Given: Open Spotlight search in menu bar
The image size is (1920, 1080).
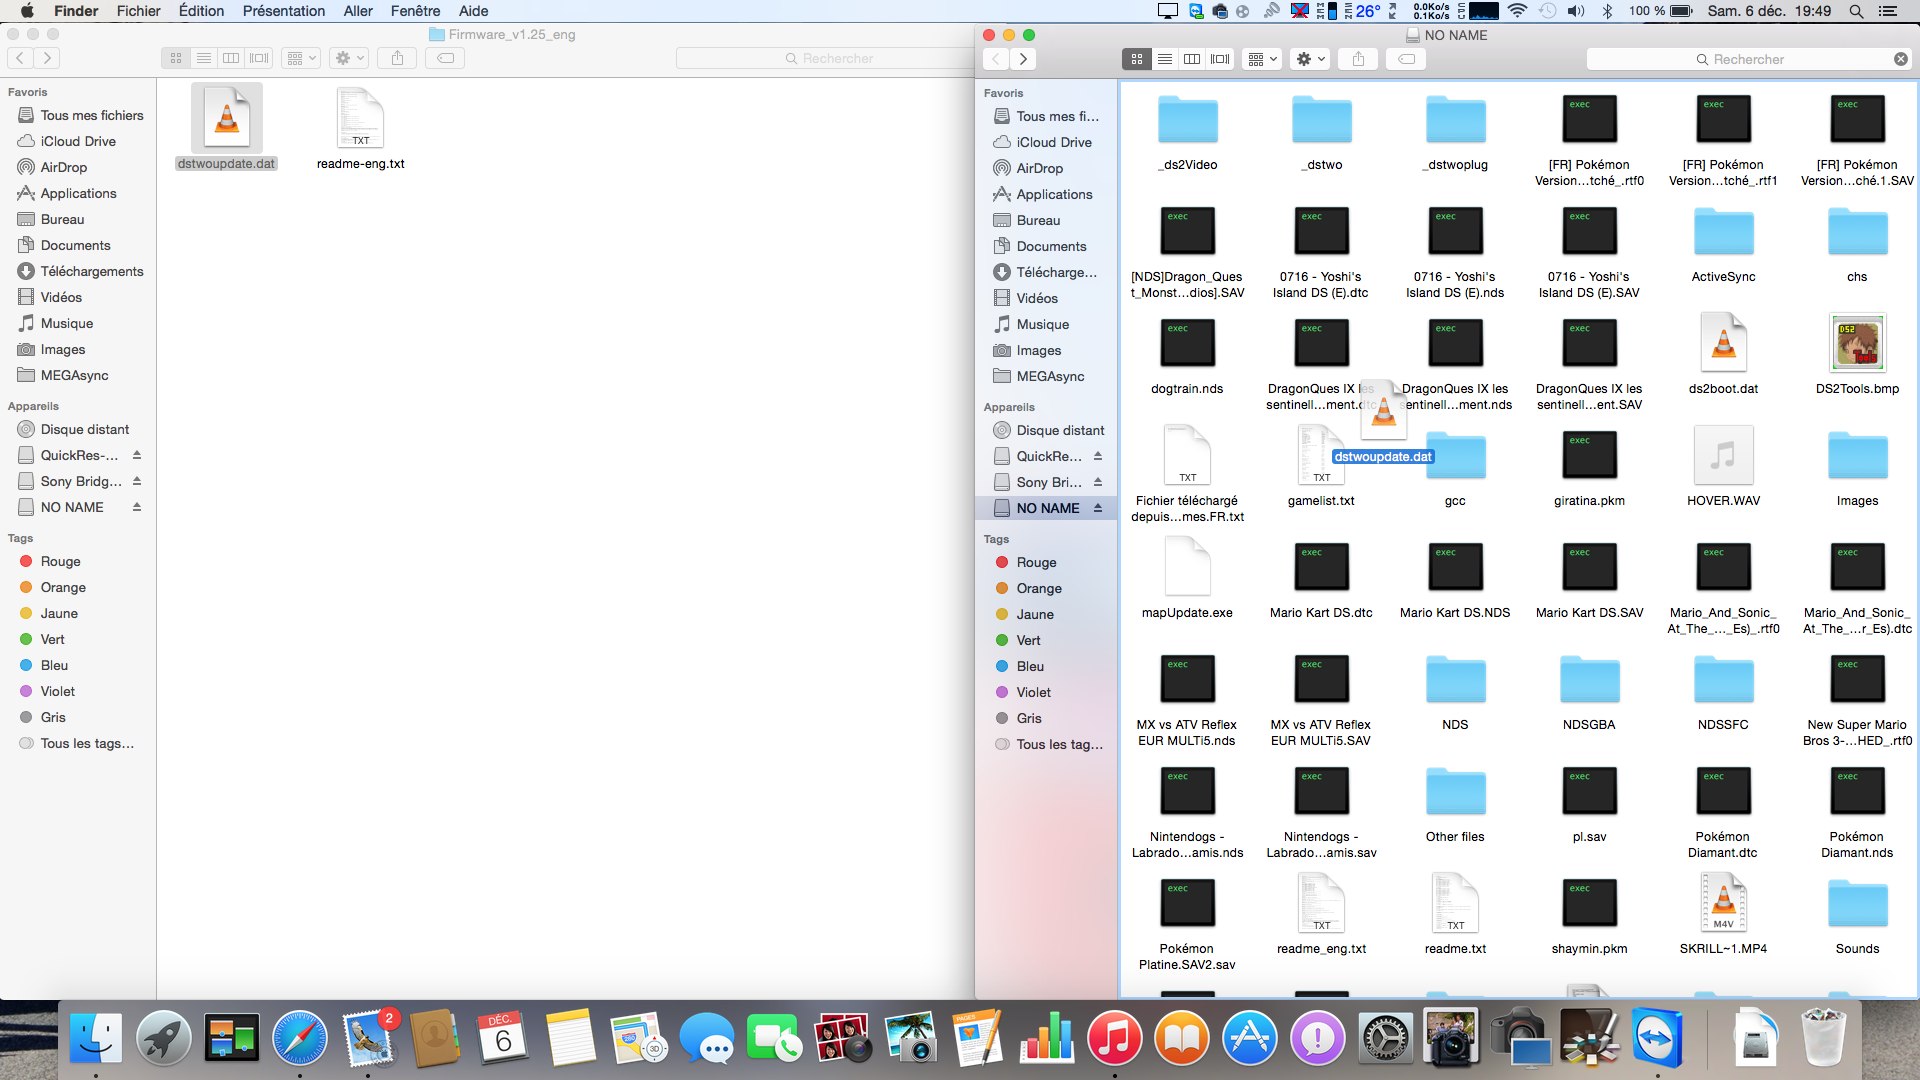Looking at the screenshot, I should click(1856, 11).
